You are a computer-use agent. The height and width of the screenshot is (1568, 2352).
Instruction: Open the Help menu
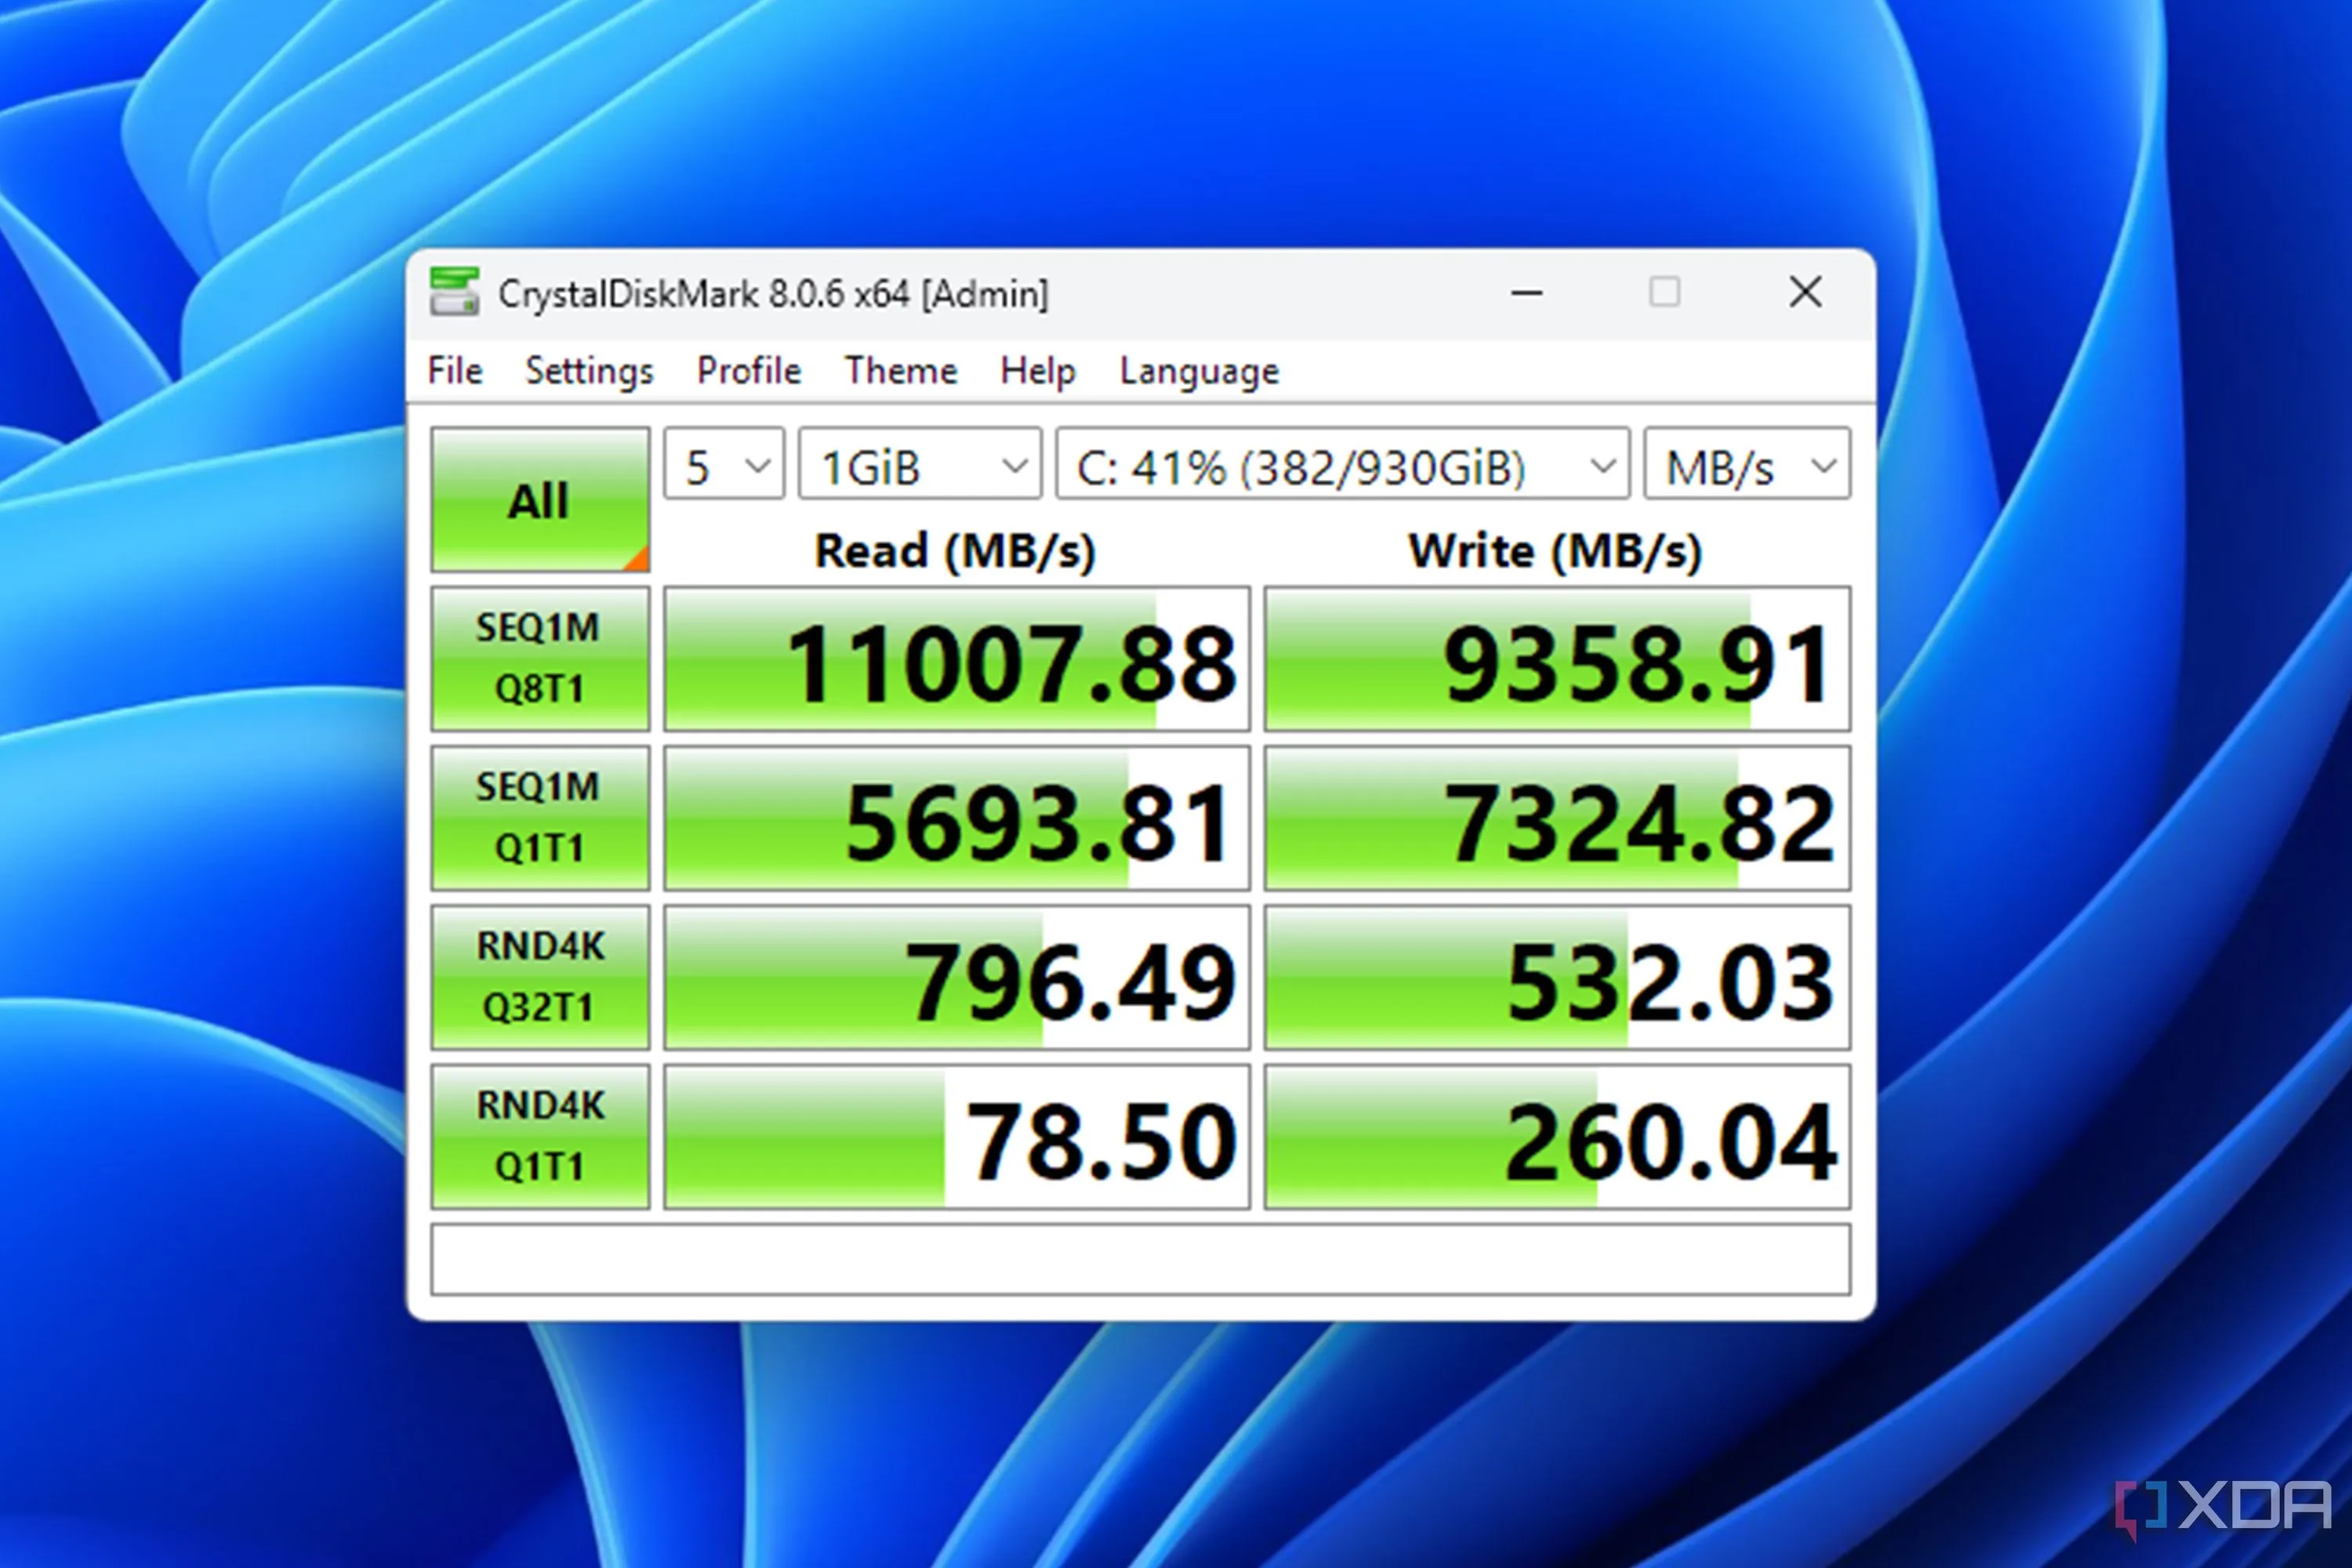tap(1037, 370)
